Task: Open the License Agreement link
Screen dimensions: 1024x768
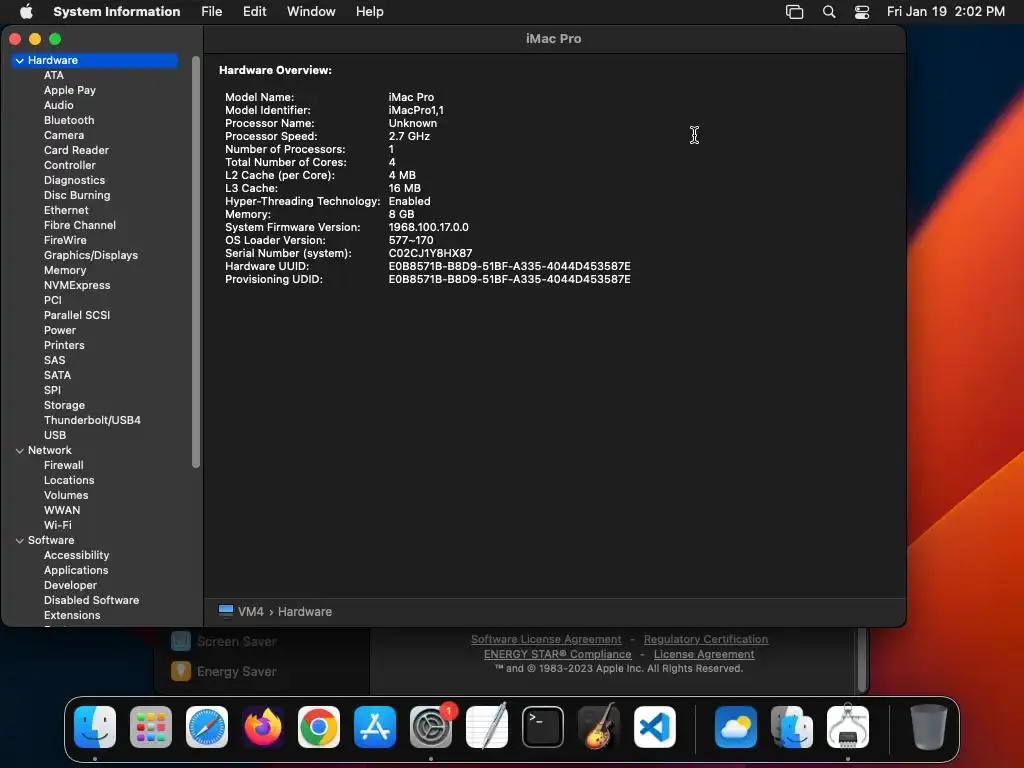Action: [704, 654]
